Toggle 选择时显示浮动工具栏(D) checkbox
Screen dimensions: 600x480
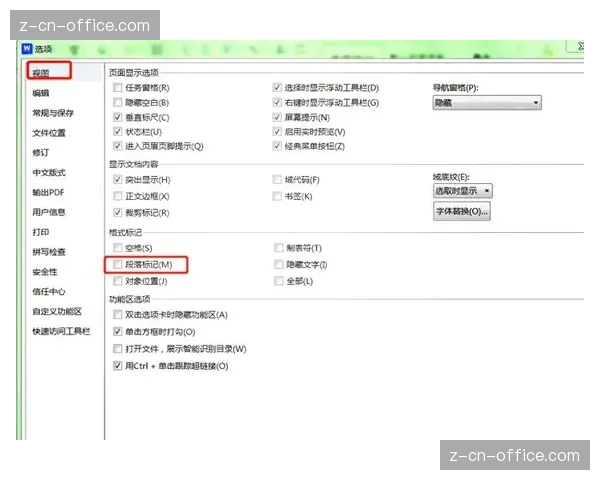(x=277, y=88)
